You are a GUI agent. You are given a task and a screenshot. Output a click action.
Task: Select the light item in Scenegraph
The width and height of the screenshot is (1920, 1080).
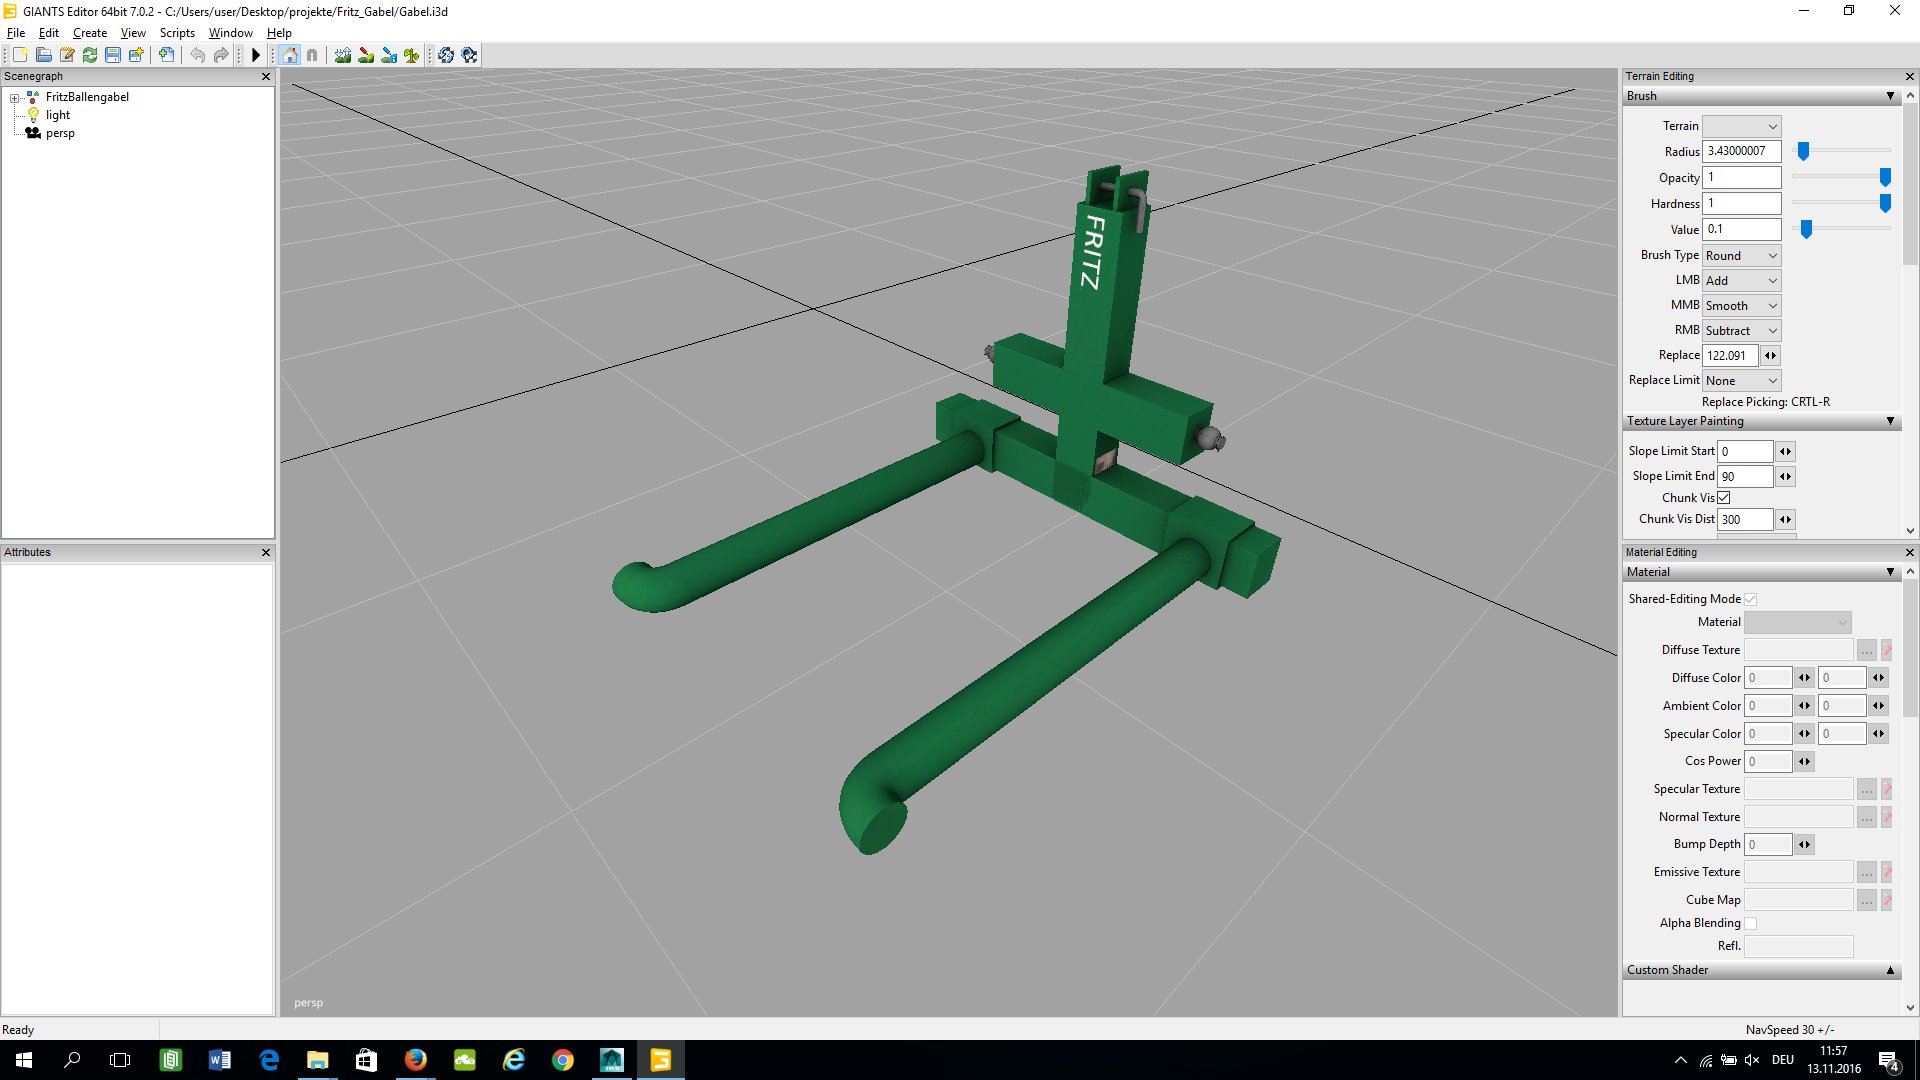click(57, 115)
